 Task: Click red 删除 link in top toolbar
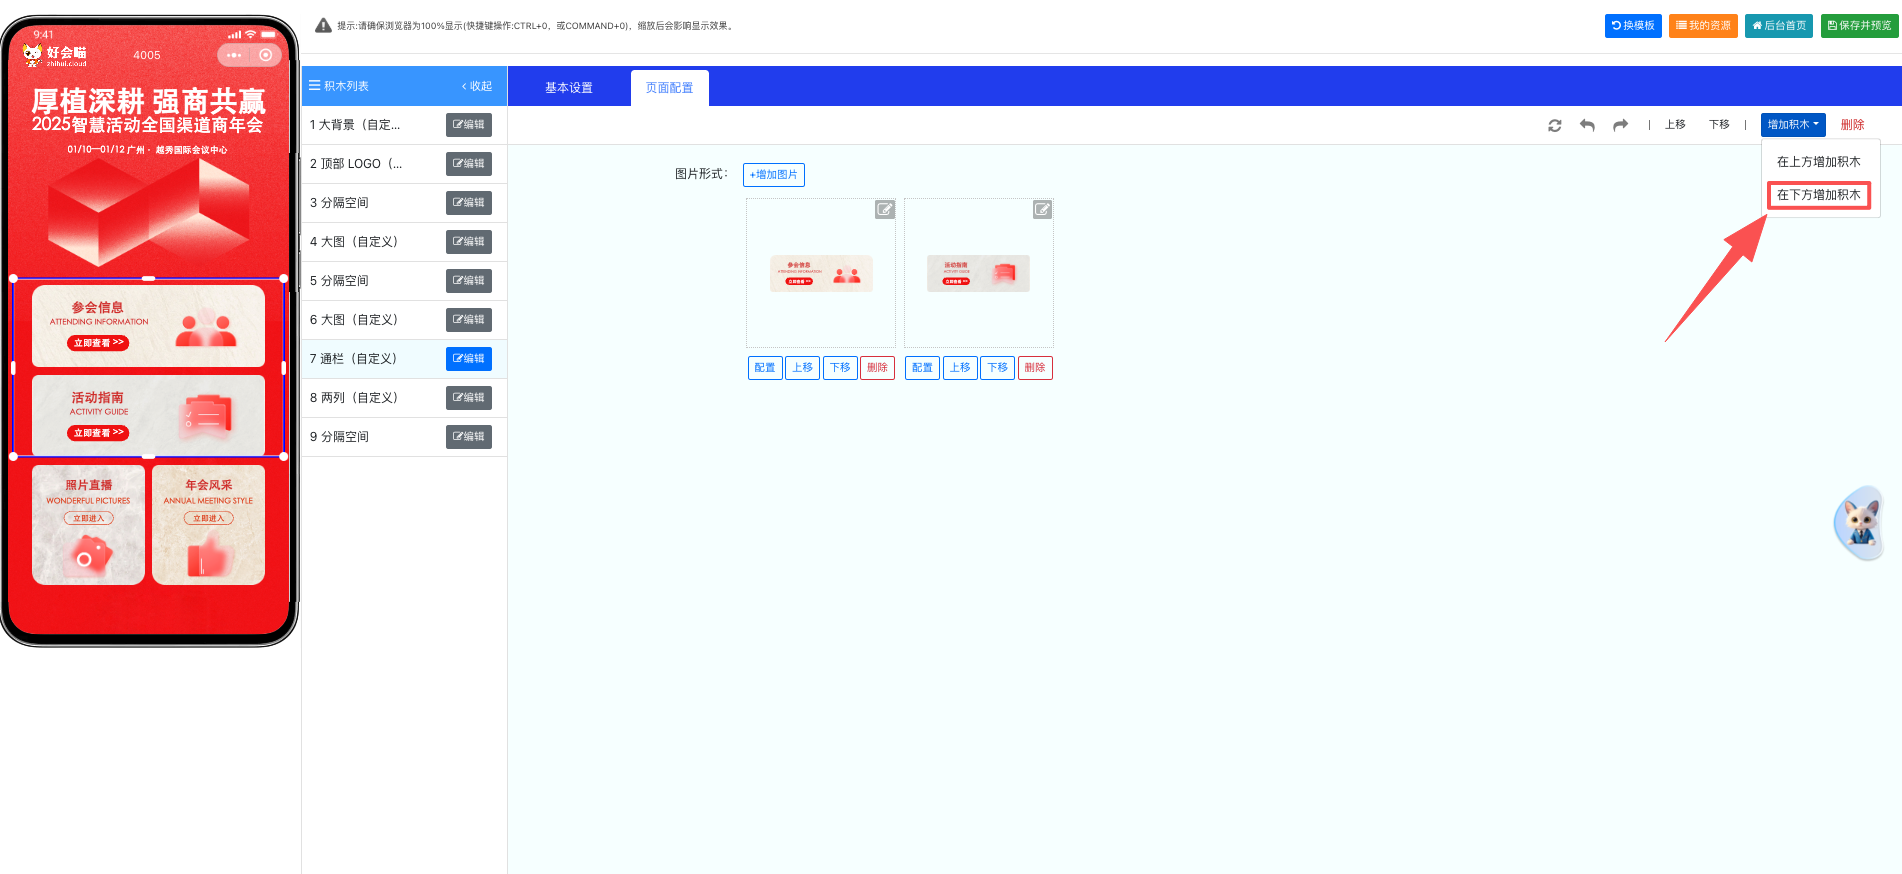coord(1852,125)
